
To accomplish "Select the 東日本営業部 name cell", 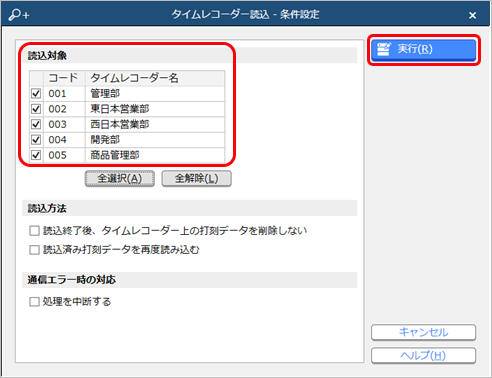I will coord(155,109).
